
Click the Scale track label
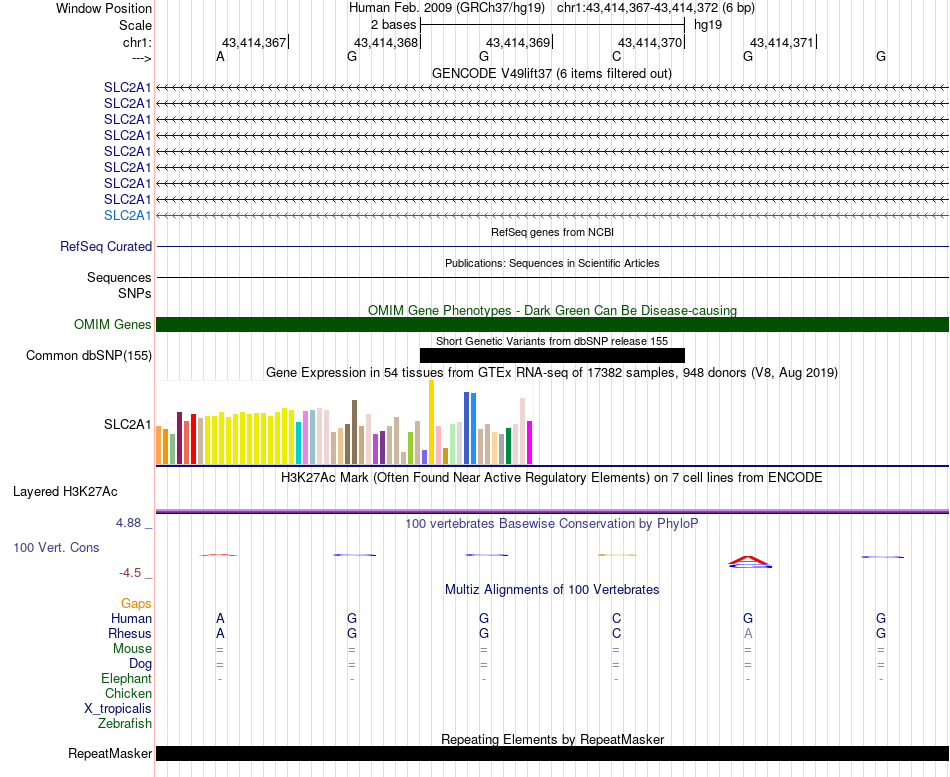point(135,25)
